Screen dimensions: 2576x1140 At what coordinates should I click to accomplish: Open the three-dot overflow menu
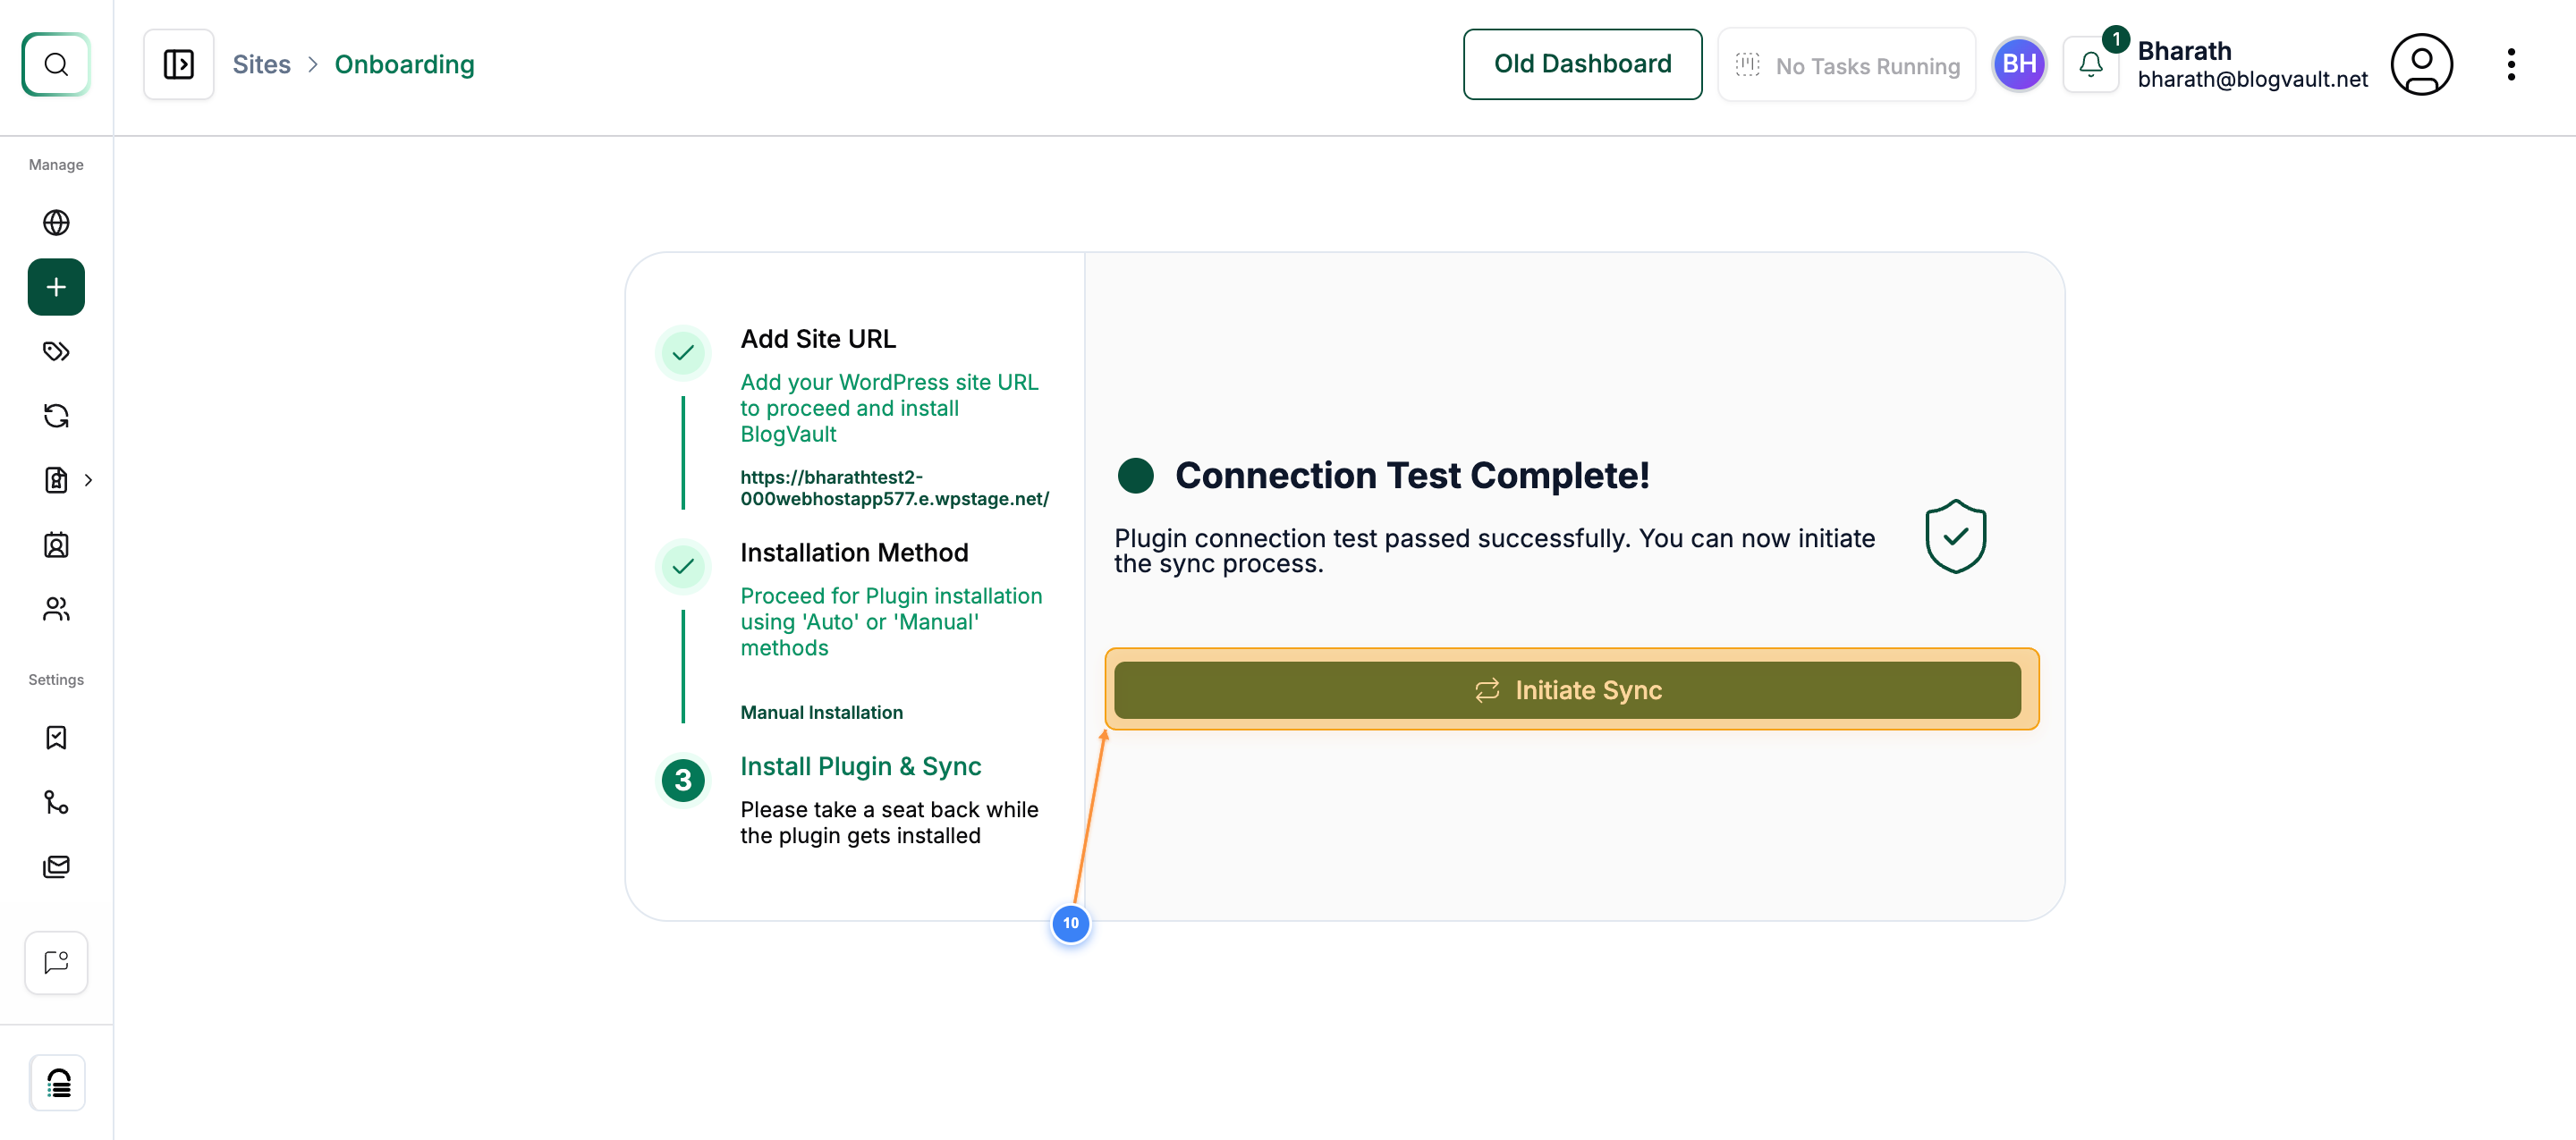click(x=2511, y=64)
